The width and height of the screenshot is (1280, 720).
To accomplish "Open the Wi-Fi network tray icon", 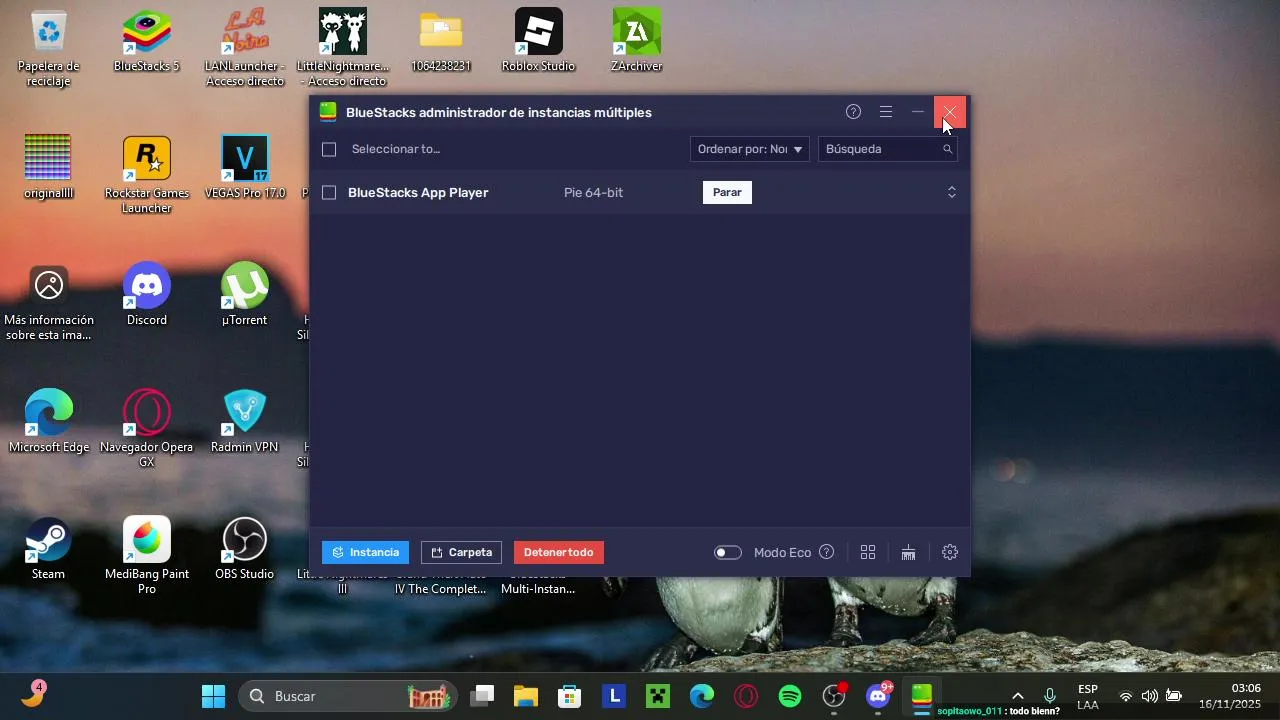I will [x=1126, y=696].
